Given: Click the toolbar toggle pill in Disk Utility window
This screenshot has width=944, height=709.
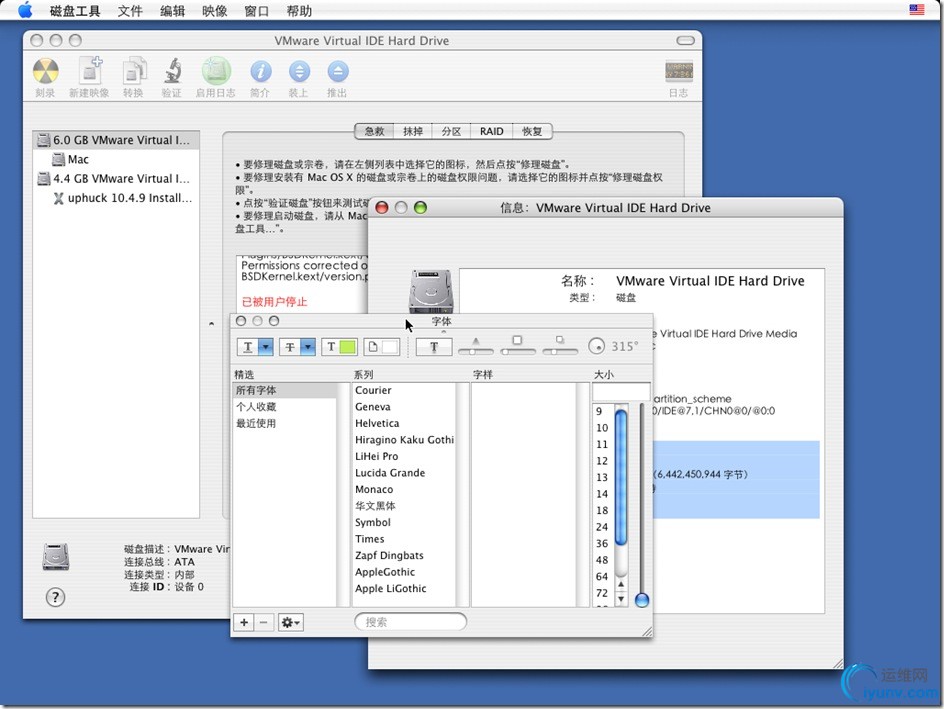Looking at the screenshot, I should point(685,40).
